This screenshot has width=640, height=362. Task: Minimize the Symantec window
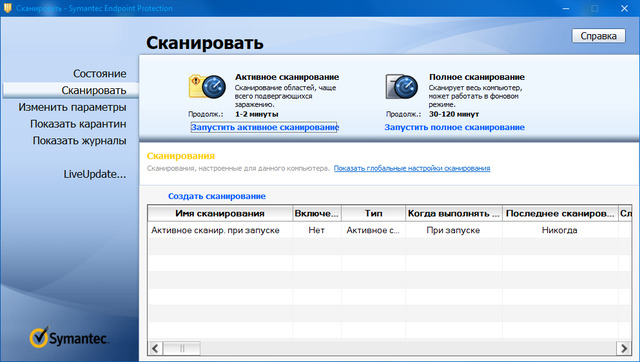566,8
